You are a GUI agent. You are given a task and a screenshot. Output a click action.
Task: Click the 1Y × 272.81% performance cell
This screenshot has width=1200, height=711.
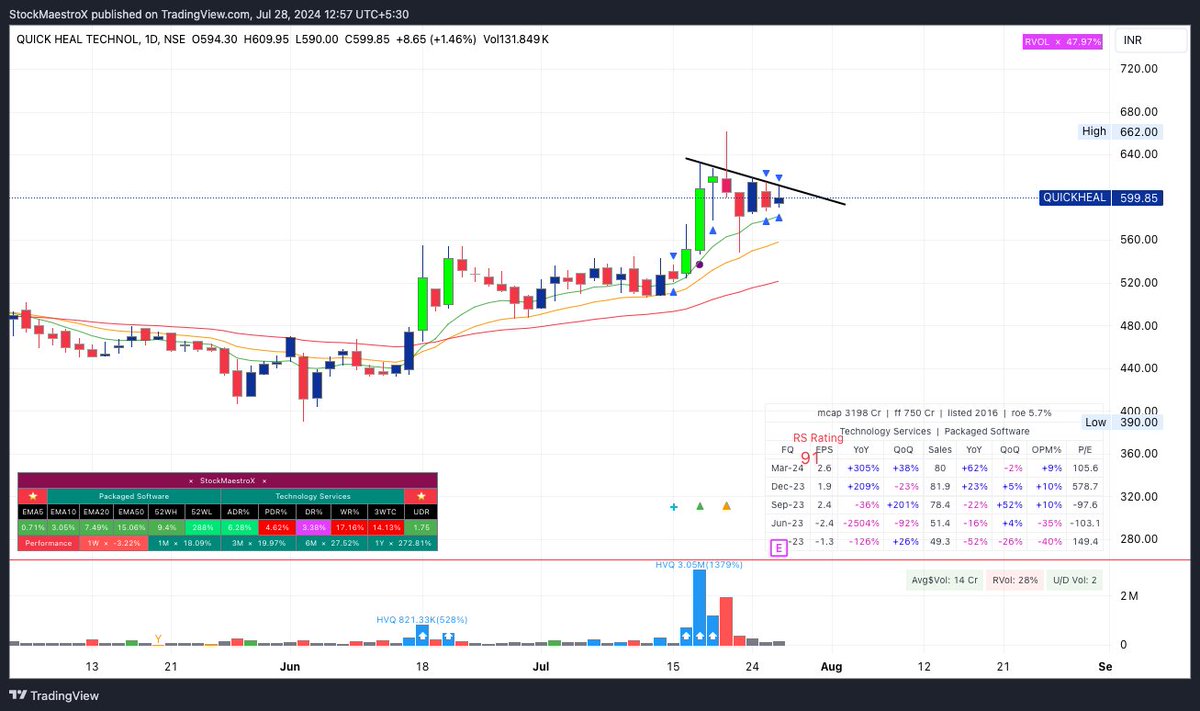(x=403, y=543)
